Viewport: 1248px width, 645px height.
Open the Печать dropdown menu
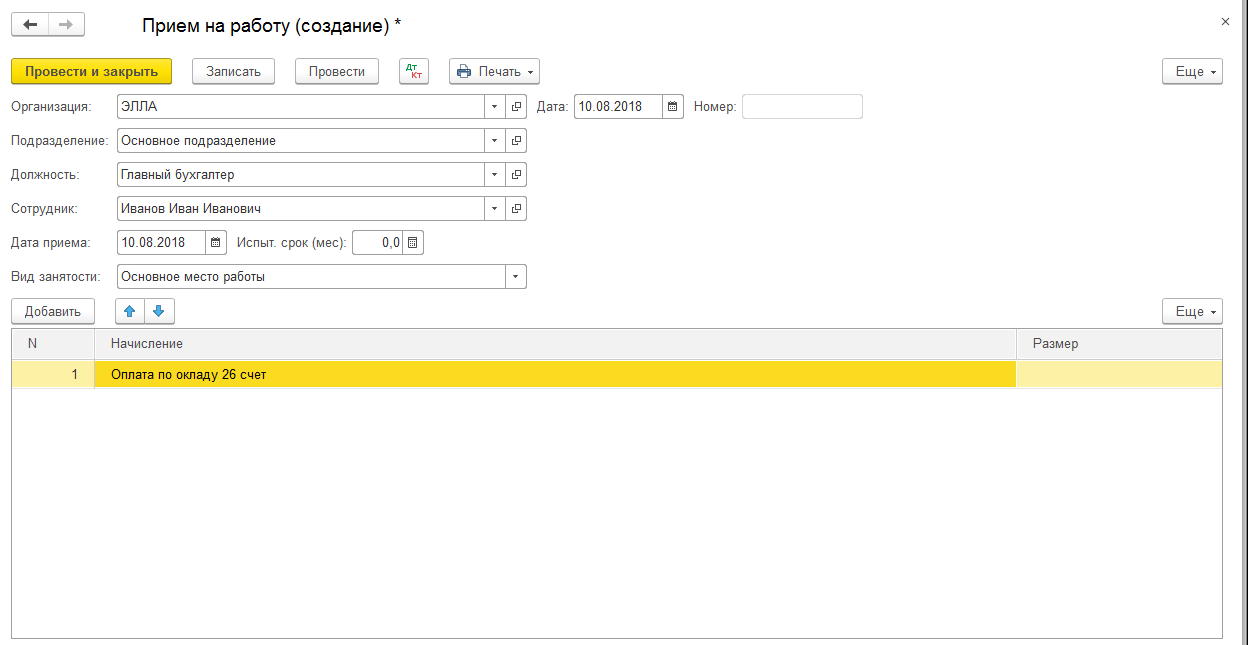[x=495, y=71]
